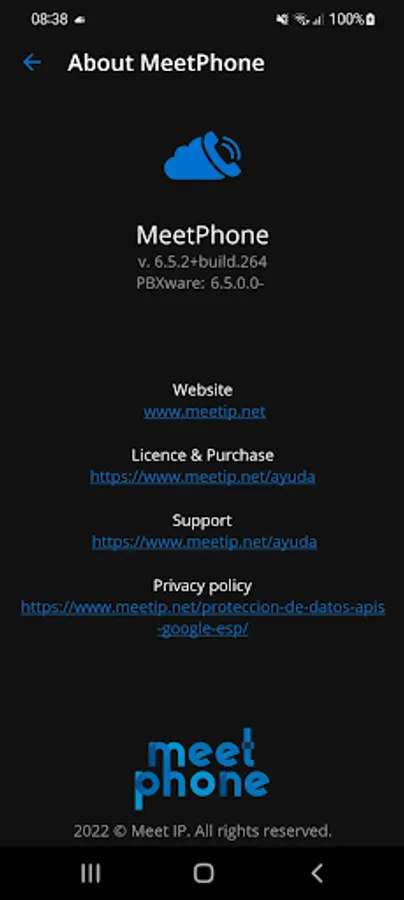Open the Support ayuda link
Image resolution: width=404 pixels, height=900 pixels.
coord(204,541)
